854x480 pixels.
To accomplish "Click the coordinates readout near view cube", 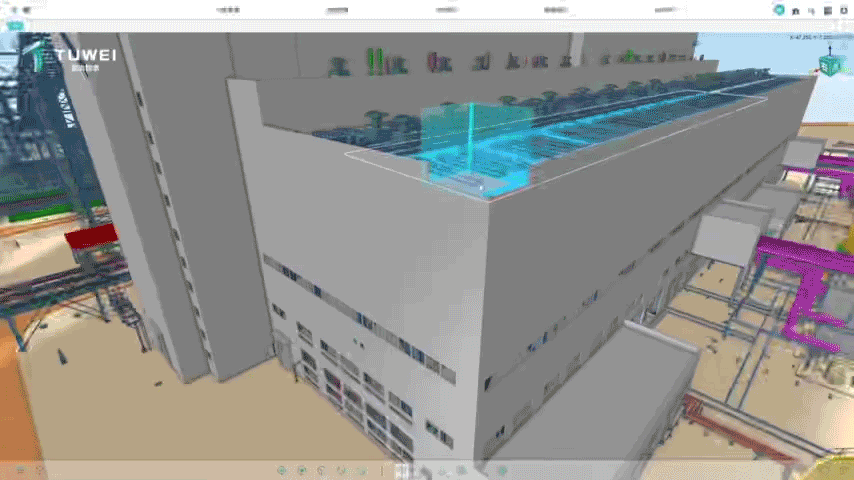I will (x=809, y=37).
